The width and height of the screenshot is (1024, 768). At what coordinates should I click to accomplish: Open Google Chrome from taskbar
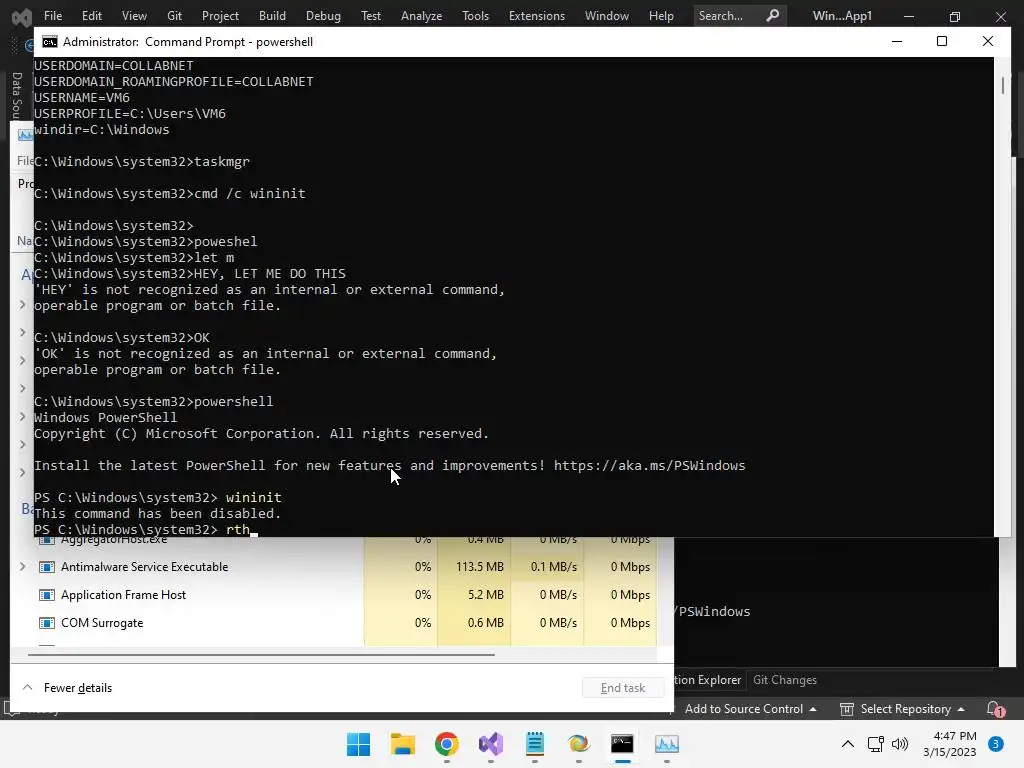[x=447, y=744]
